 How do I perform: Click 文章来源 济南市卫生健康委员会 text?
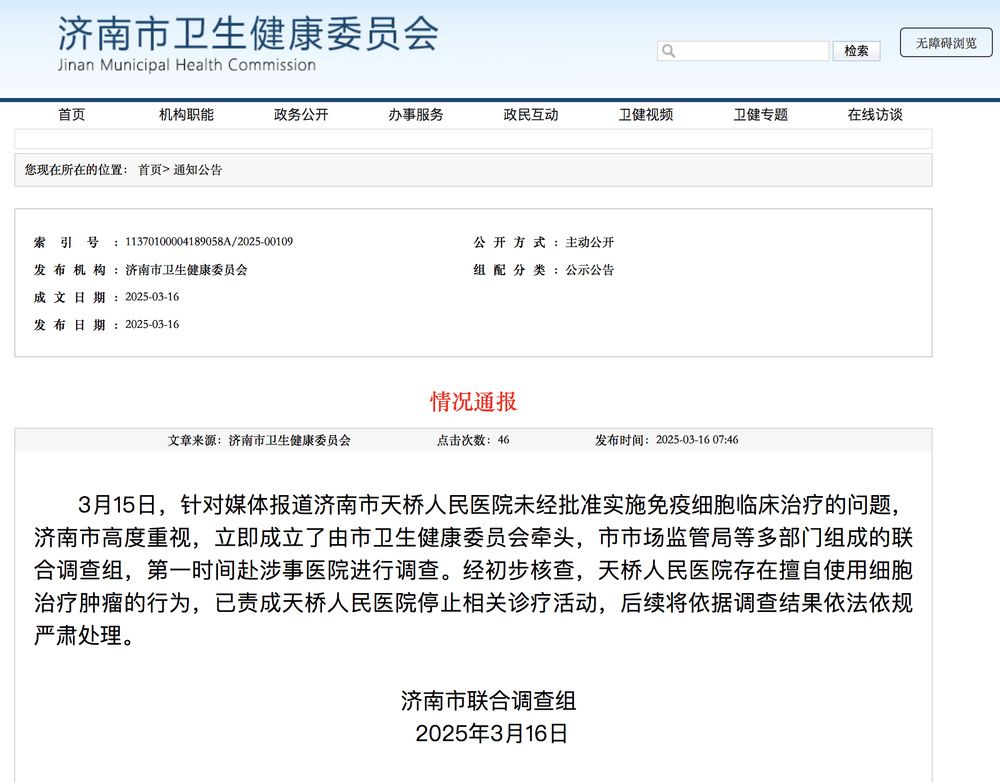click(259, 440)
